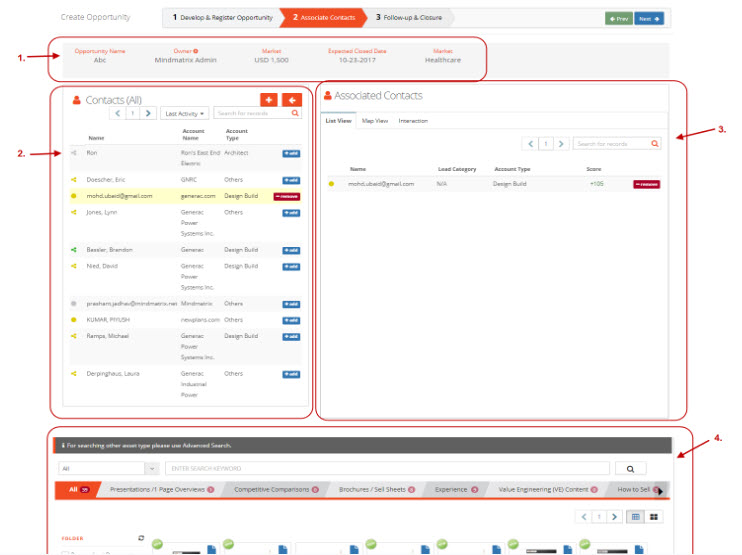Open Value Engineering (VE) Content tab
742x555 pixels.
pos(548,490)
